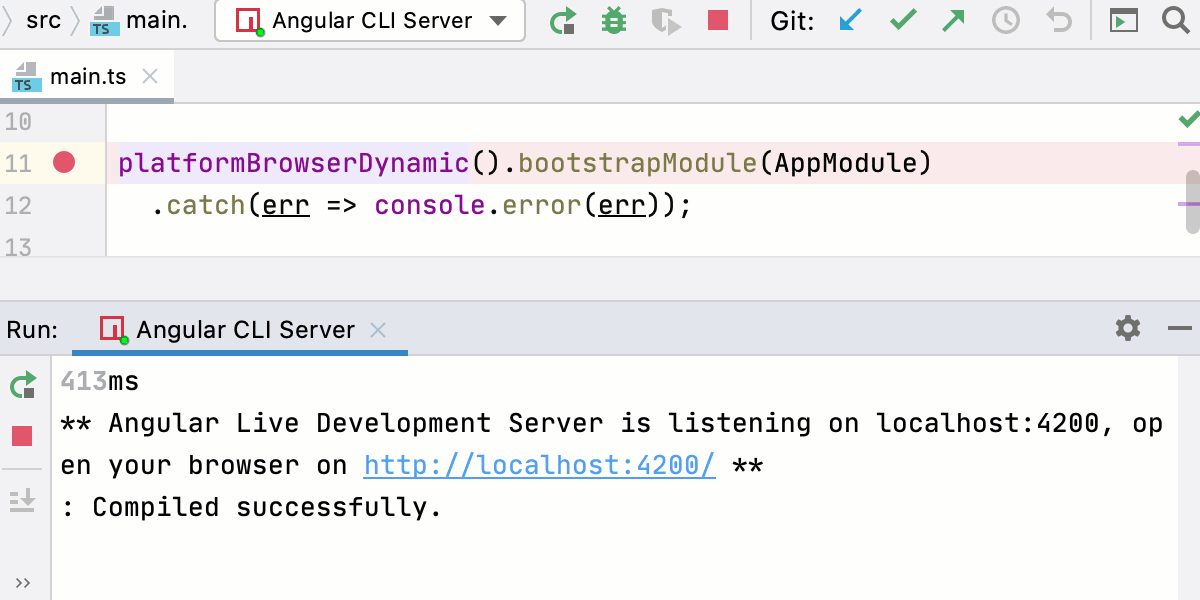
Task: Open Run panel settings gear
Action: [x=1127, y=328]
